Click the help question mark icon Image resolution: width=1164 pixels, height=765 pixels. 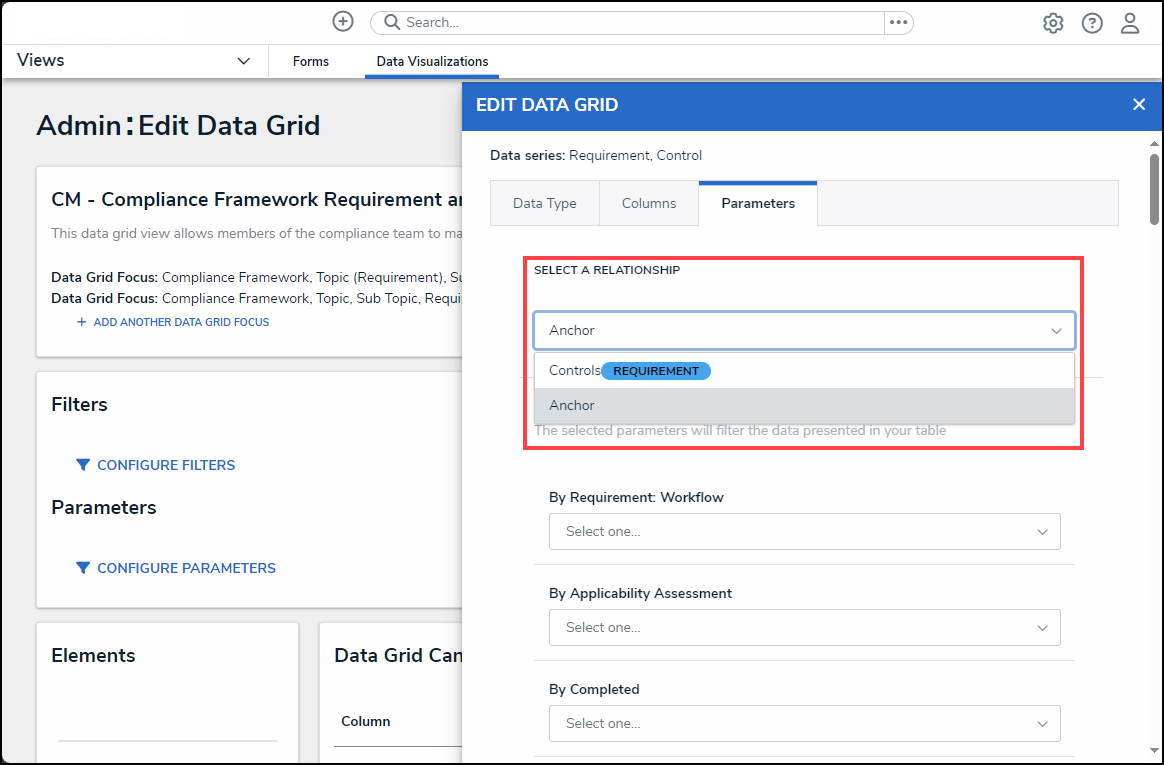click(x=1092, y=23)
